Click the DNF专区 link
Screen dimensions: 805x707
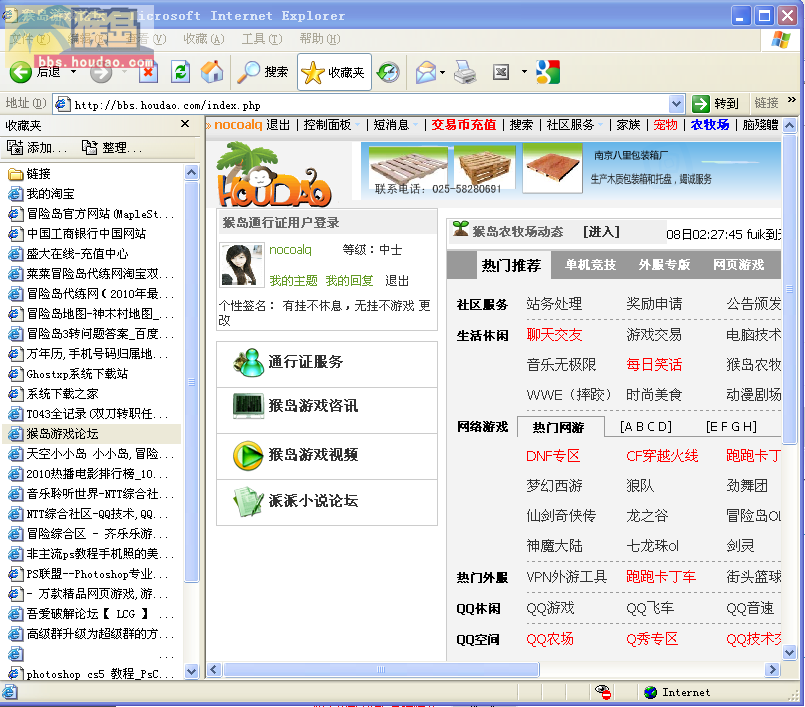pos(553,456)
